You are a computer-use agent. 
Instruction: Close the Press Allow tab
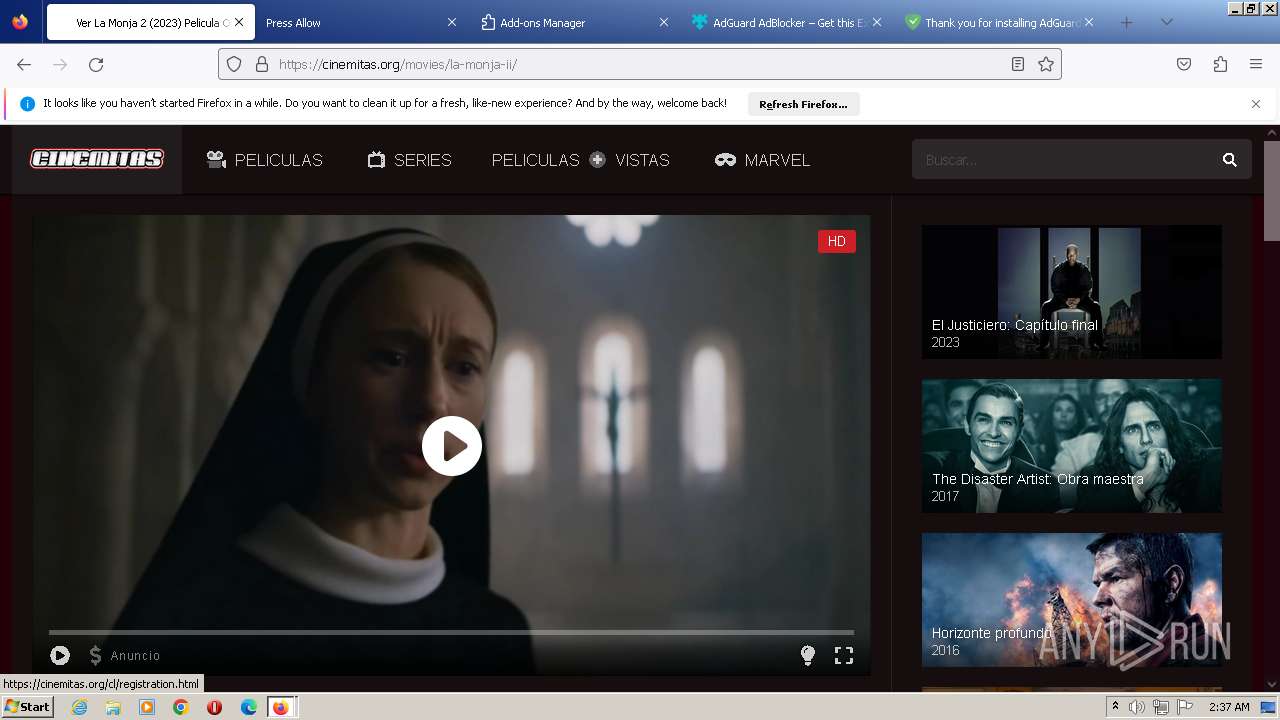(x=451, y=22)
